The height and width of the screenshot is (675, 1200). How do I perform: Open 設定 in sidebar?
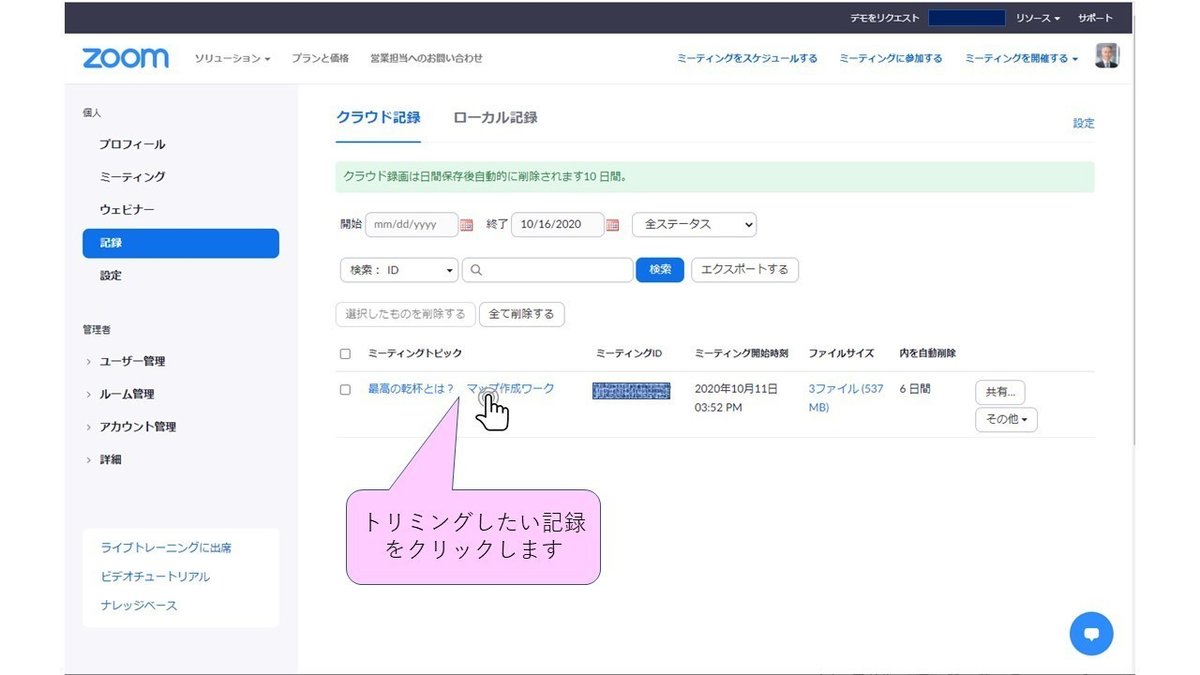(x=110, y=276)
